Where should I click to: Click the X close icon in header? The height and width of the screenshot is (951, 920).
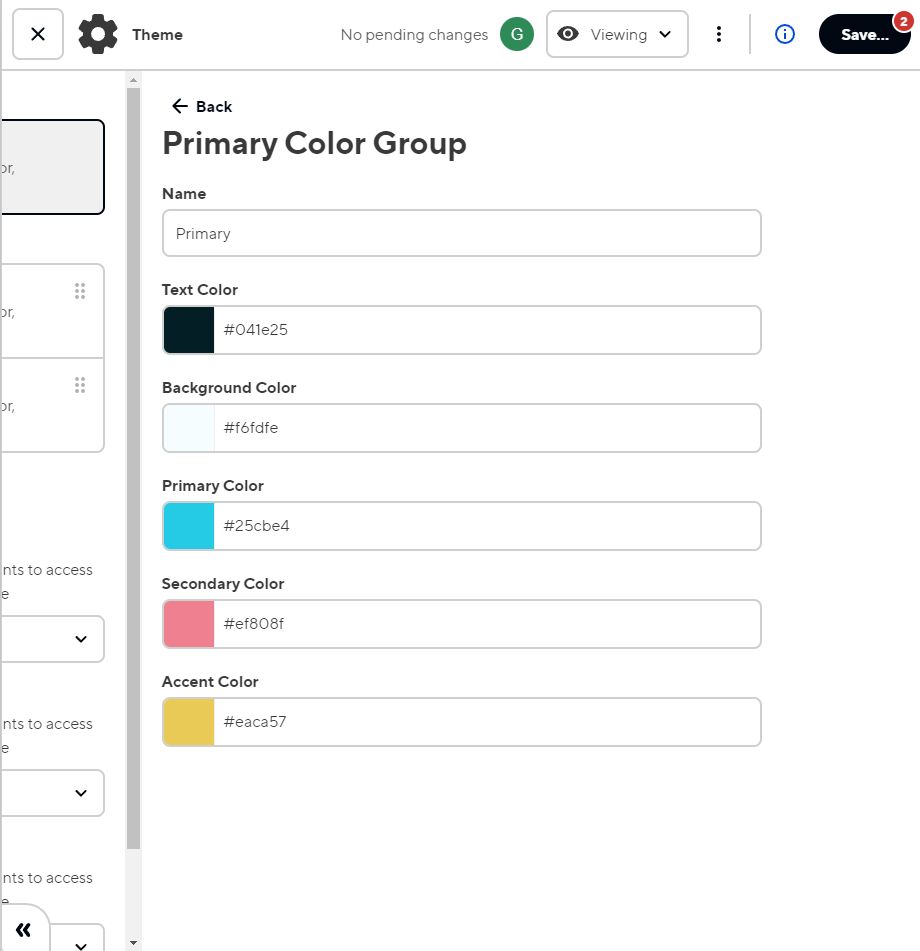38,34
